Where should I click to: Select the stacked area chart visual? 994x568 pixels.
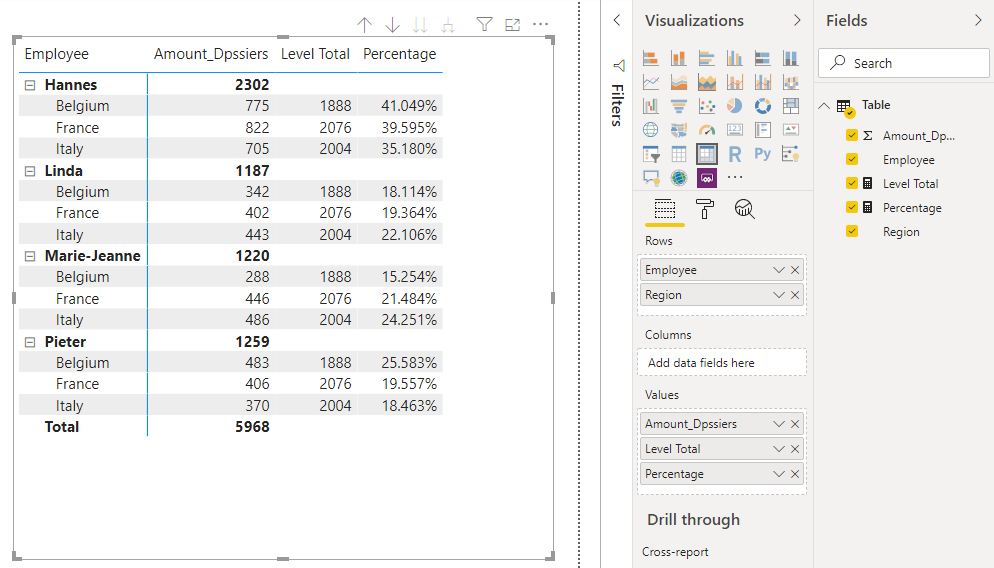(707, 82)
